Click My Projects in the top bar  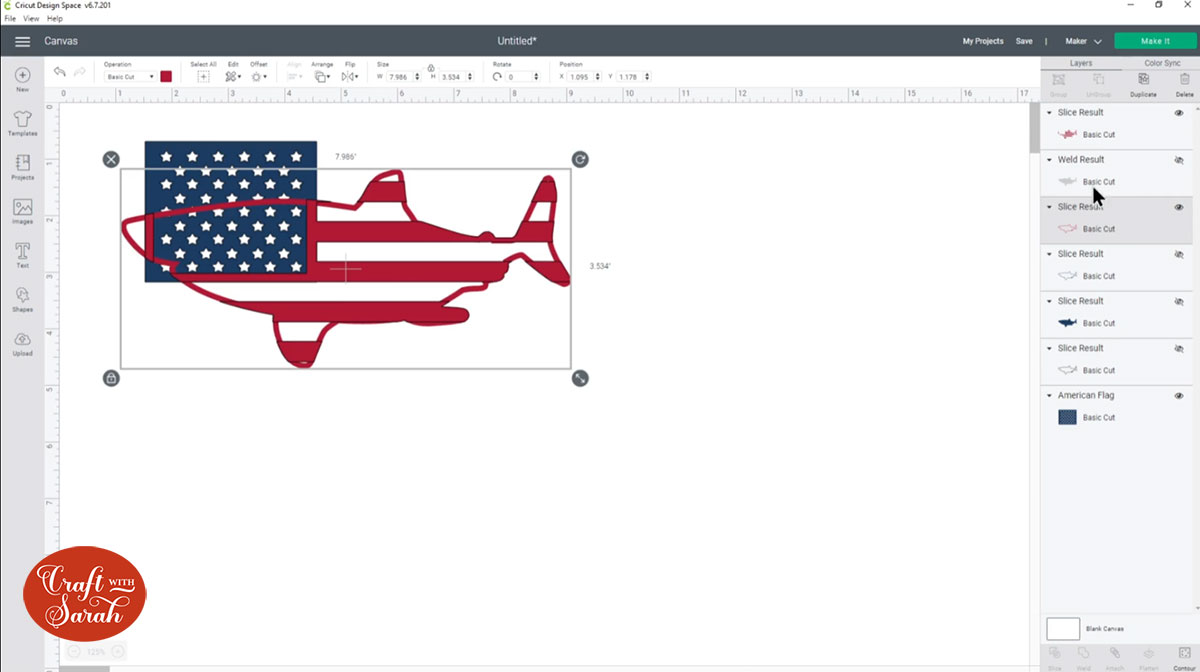(x=983, y=41)
